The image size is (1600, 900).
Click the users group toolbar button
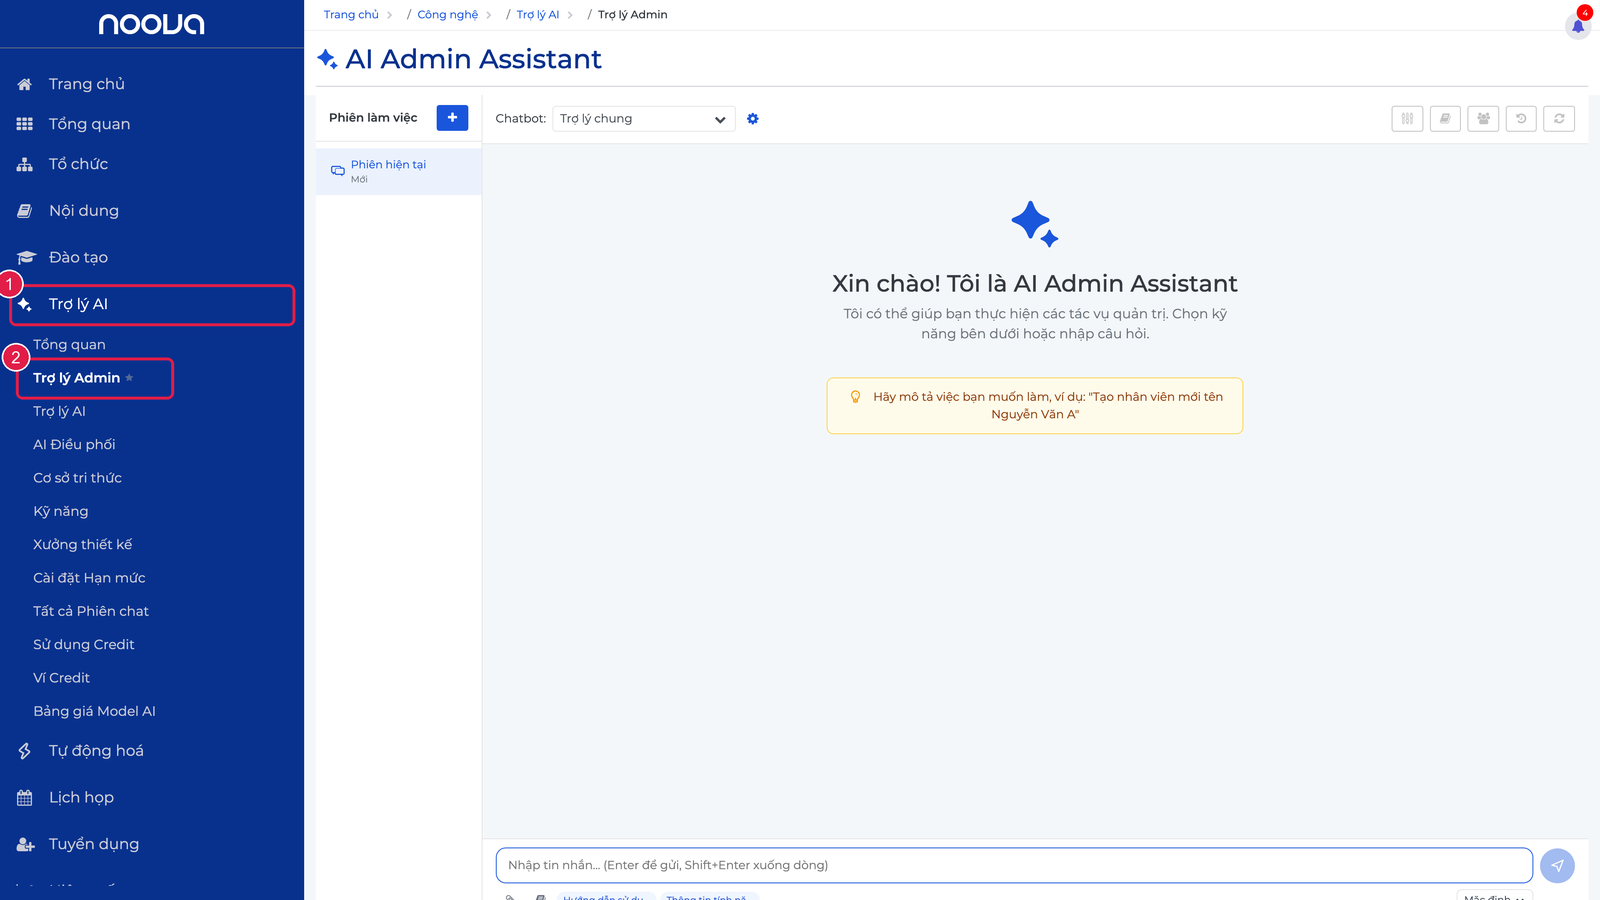1483,118
